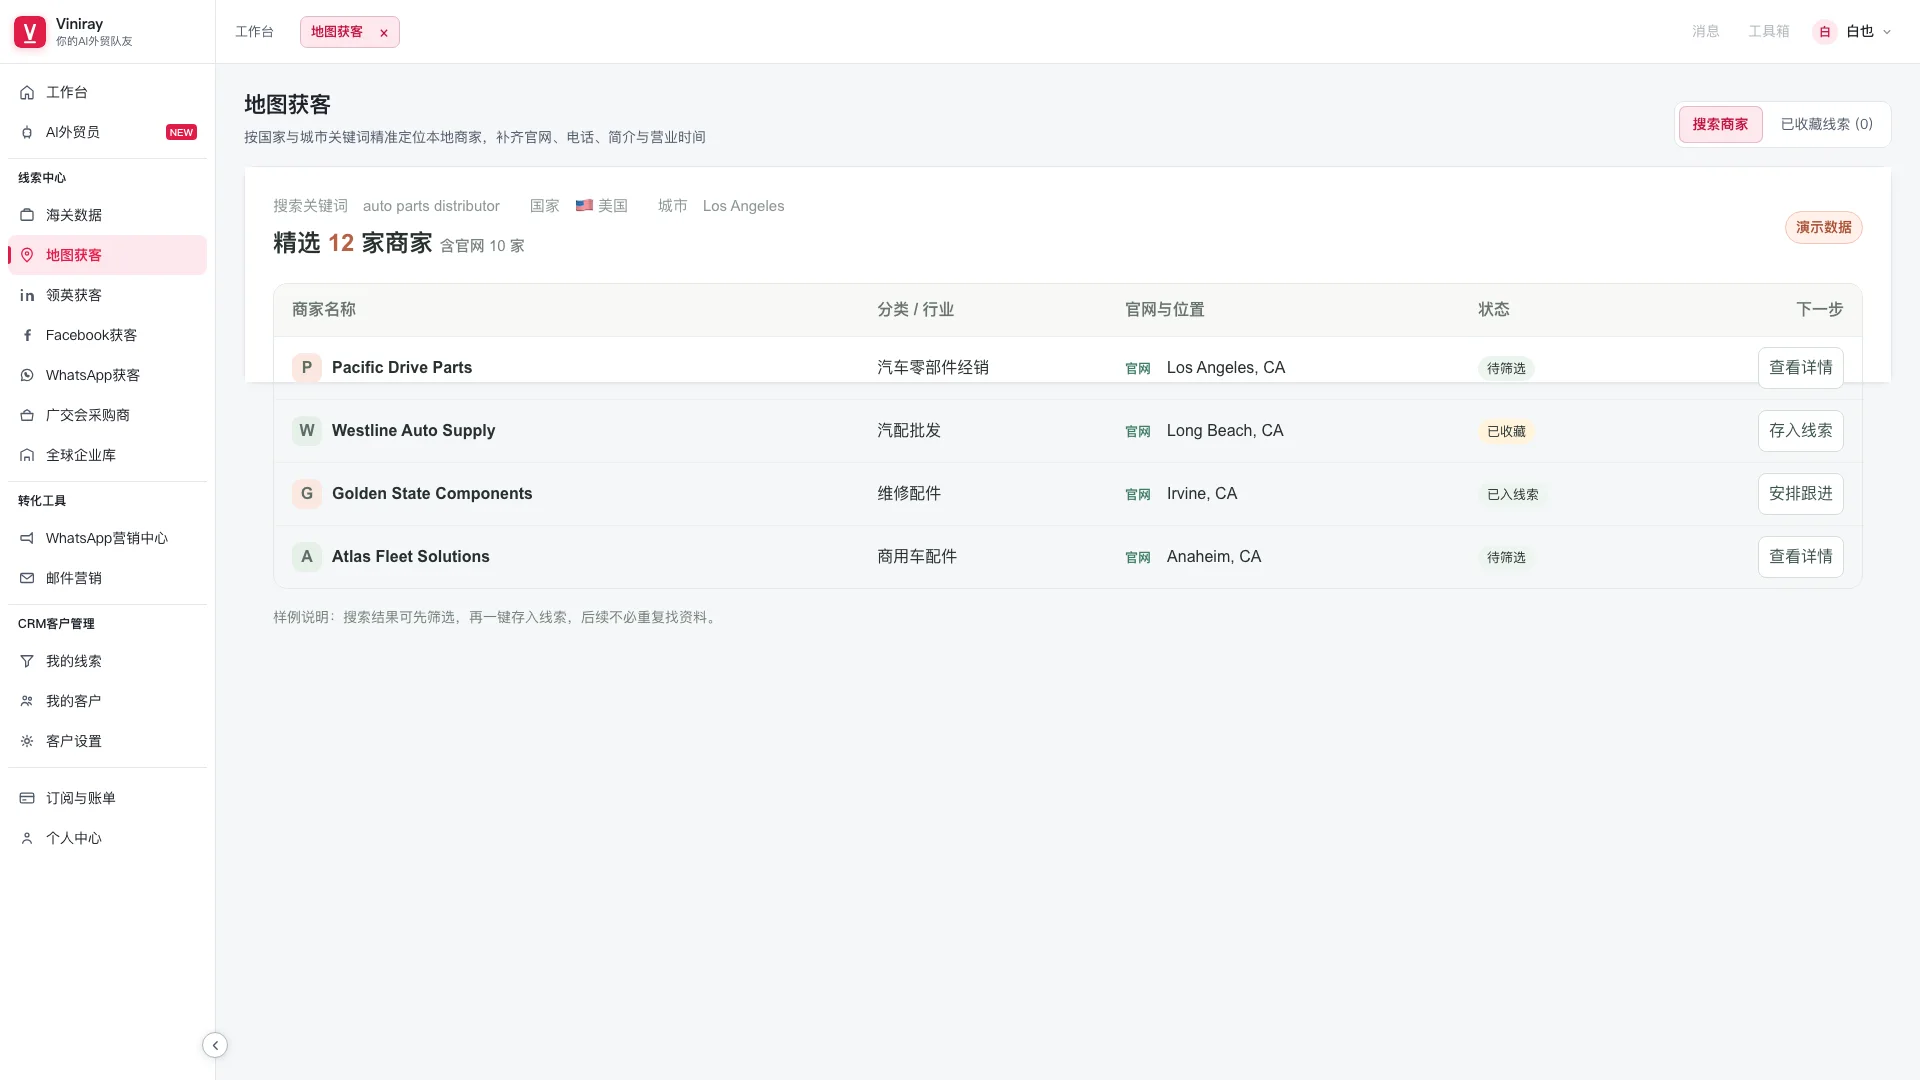The image size is (1920, 1080).
Task: Click the 演示数据 badge
Action: pos(1823,227)
